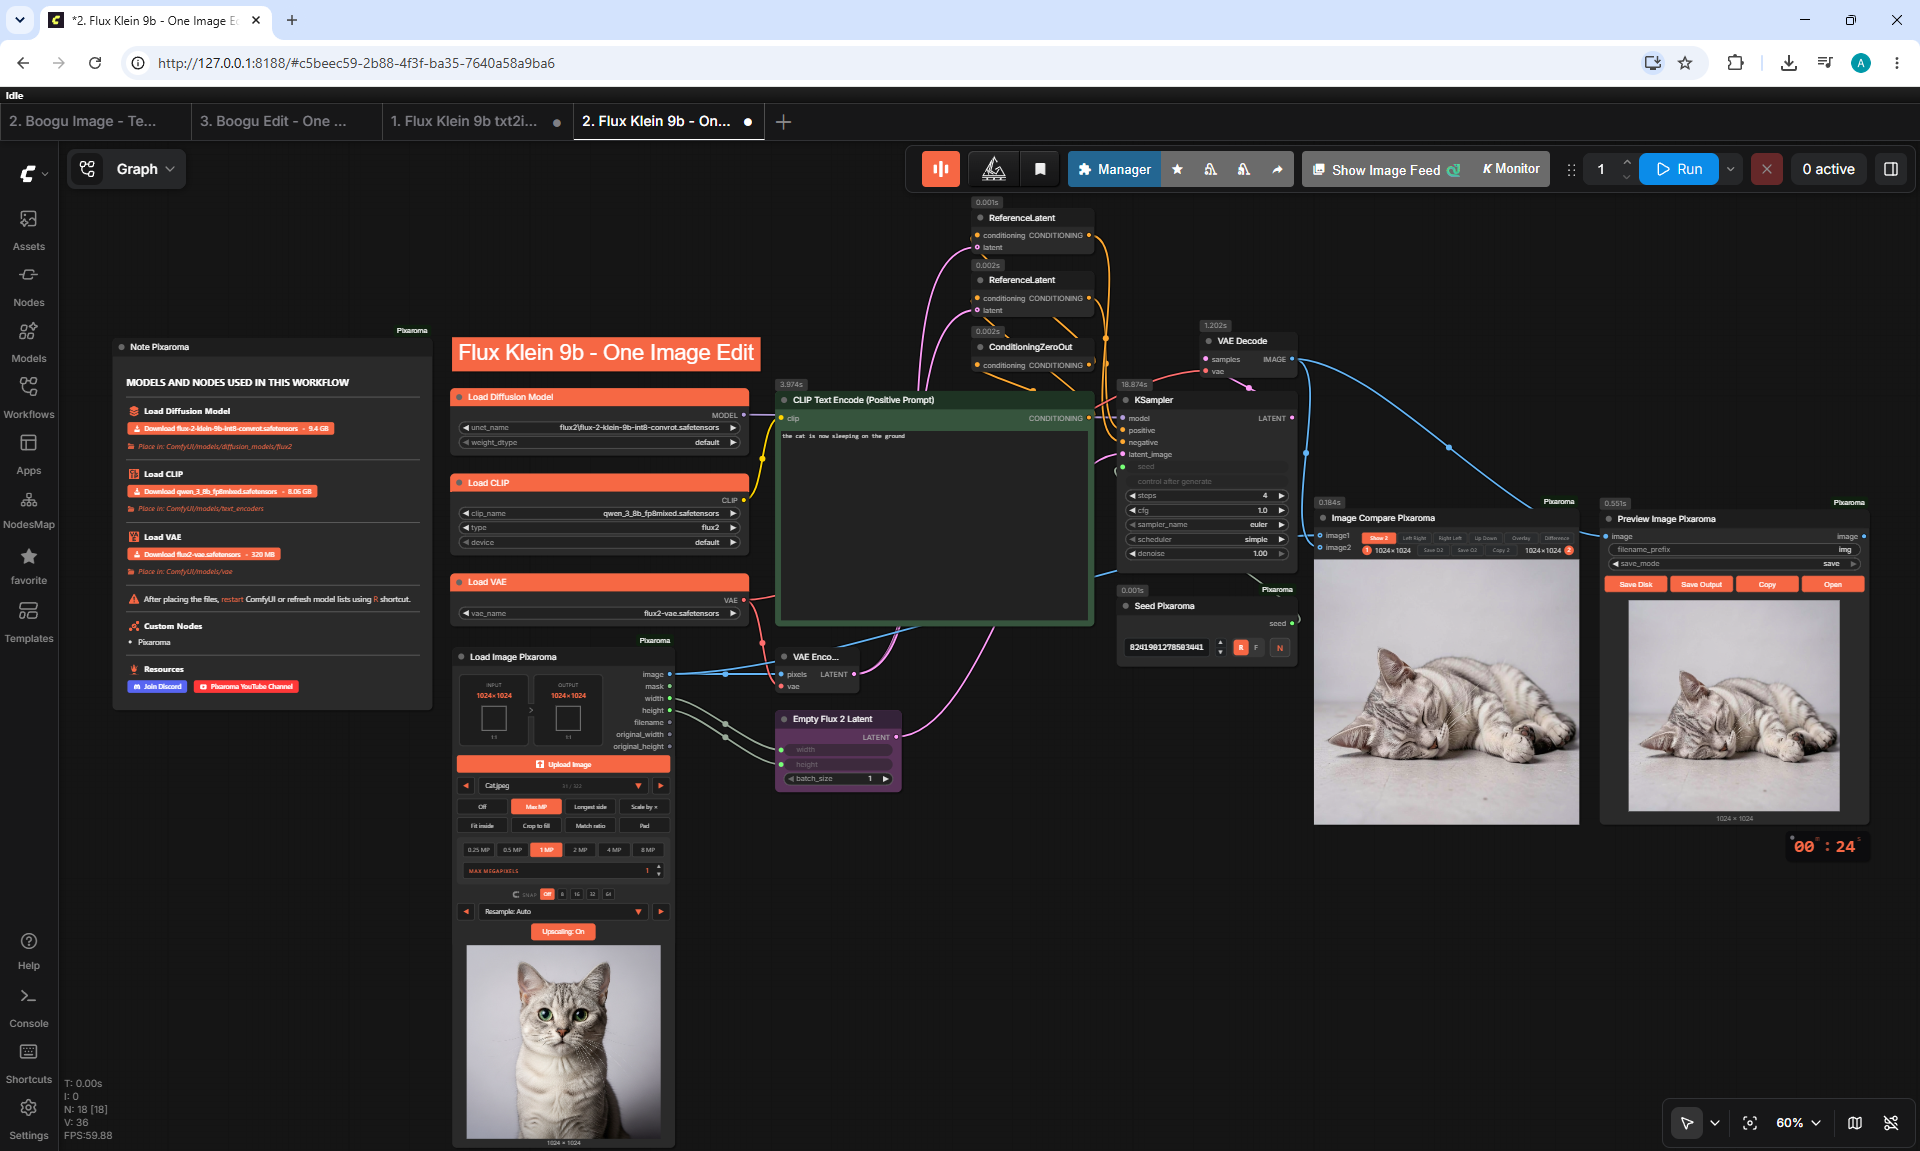This screenshot has height=1151, width=1920.
Task: Toggle the right side panel icon
Action: pos(1891,169)
